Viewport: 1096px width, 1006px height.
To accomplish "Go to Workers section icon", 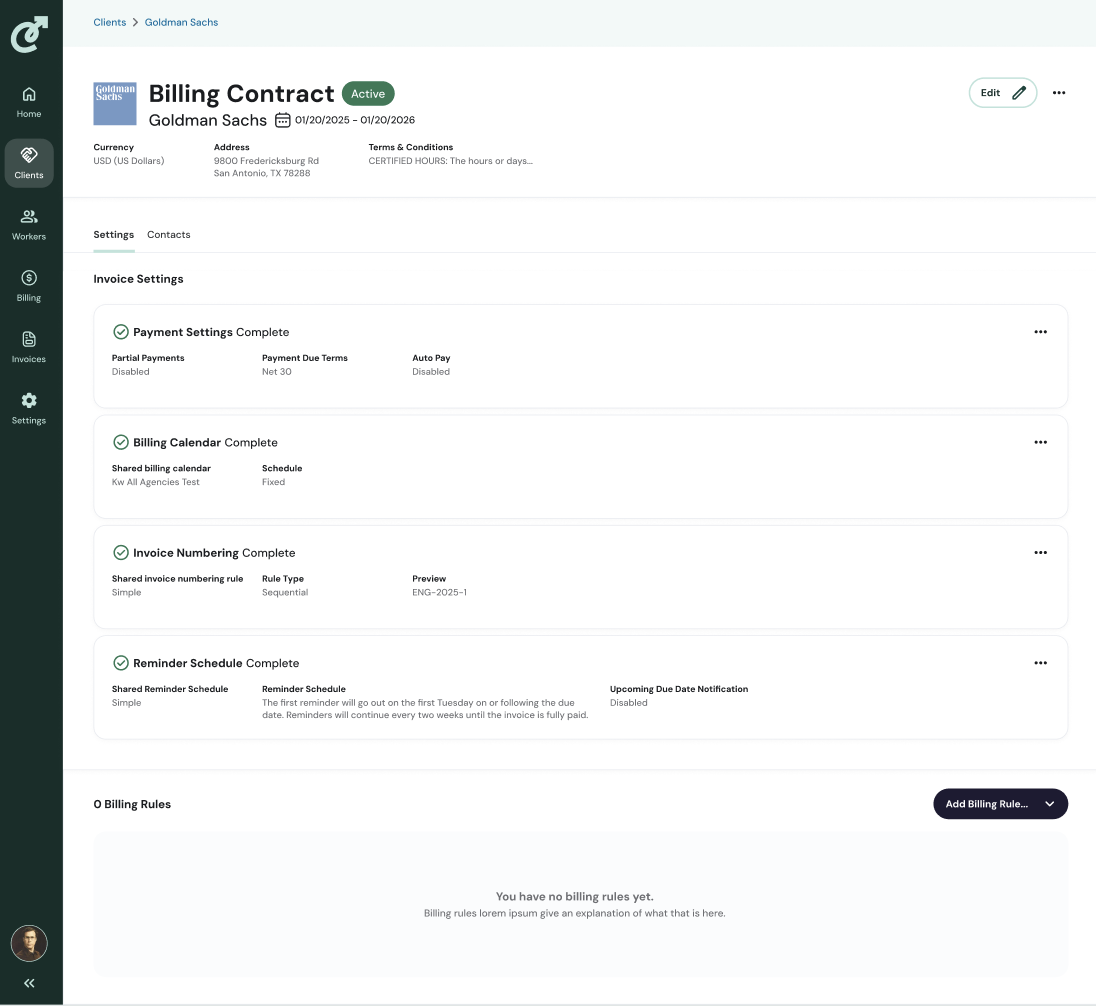I will coord(29,216).
